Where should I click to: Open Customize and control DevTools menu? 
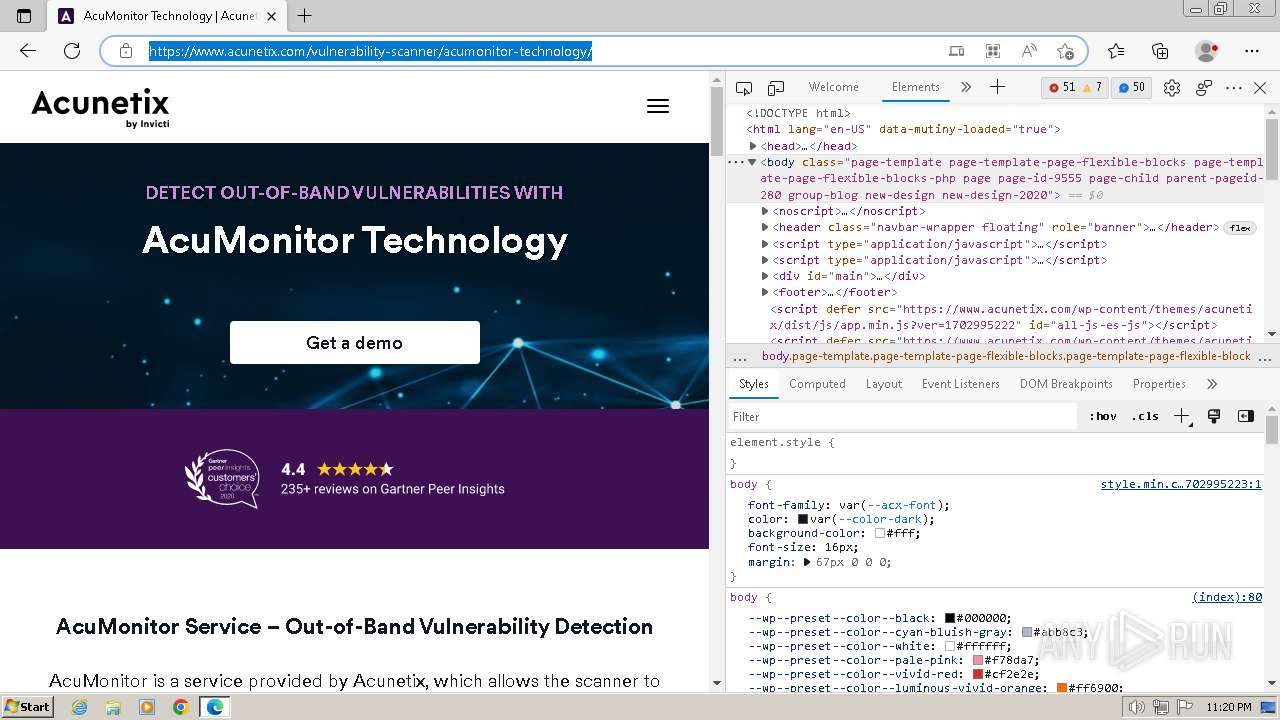[1234, 88]
